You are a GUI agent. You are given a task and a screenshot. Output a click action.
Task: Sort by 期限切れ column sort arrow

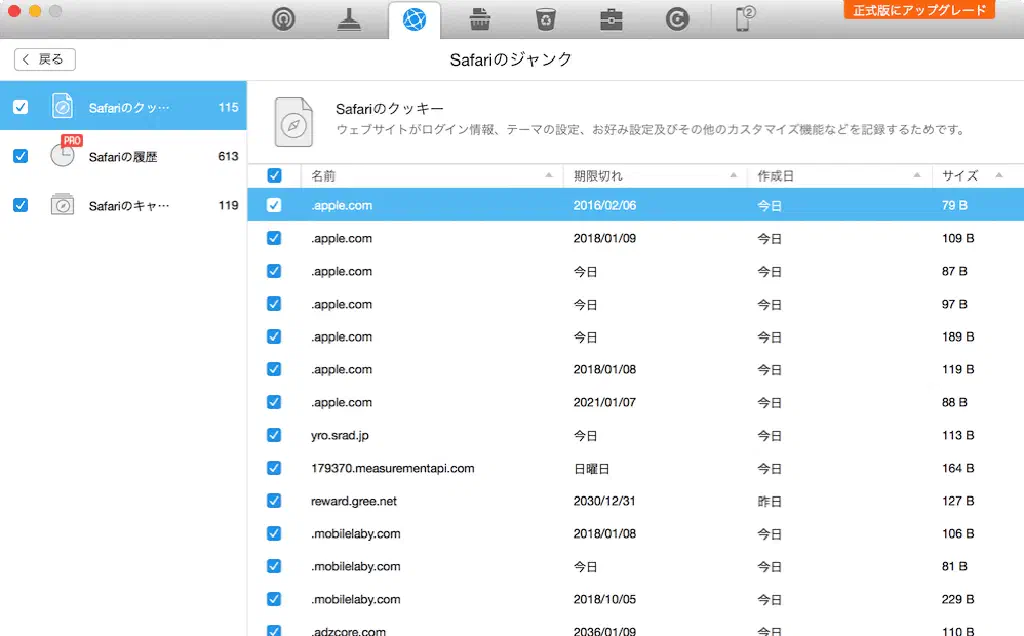tap(733, 176)
